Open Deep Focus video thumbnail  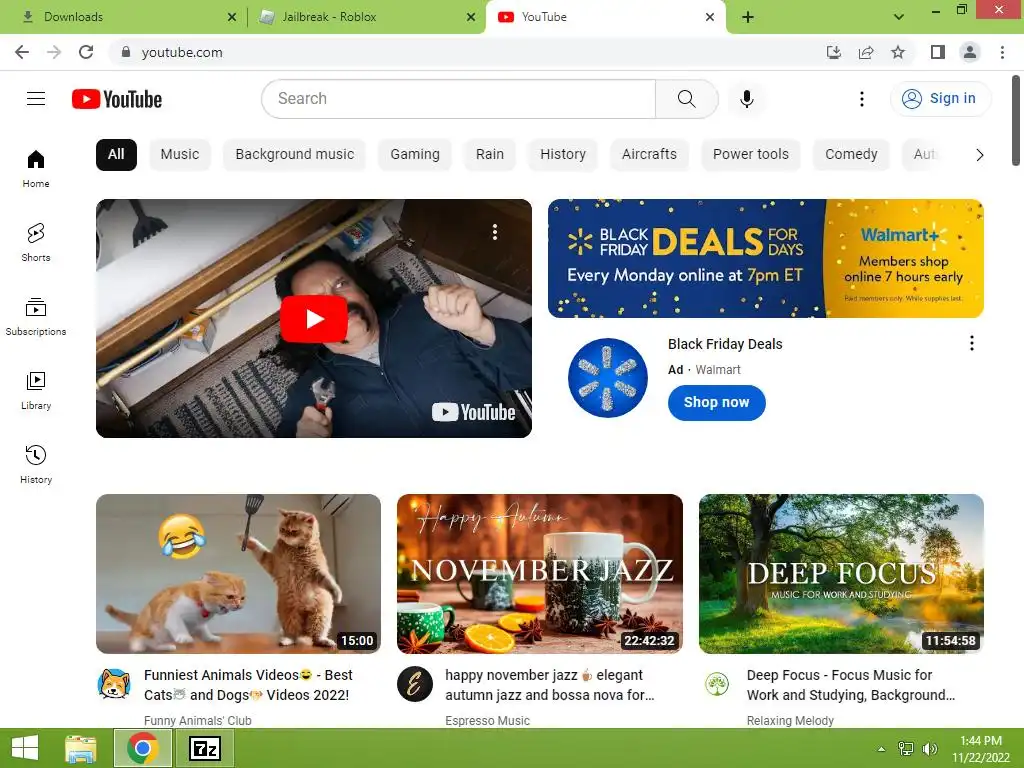(x=841, y=574)
